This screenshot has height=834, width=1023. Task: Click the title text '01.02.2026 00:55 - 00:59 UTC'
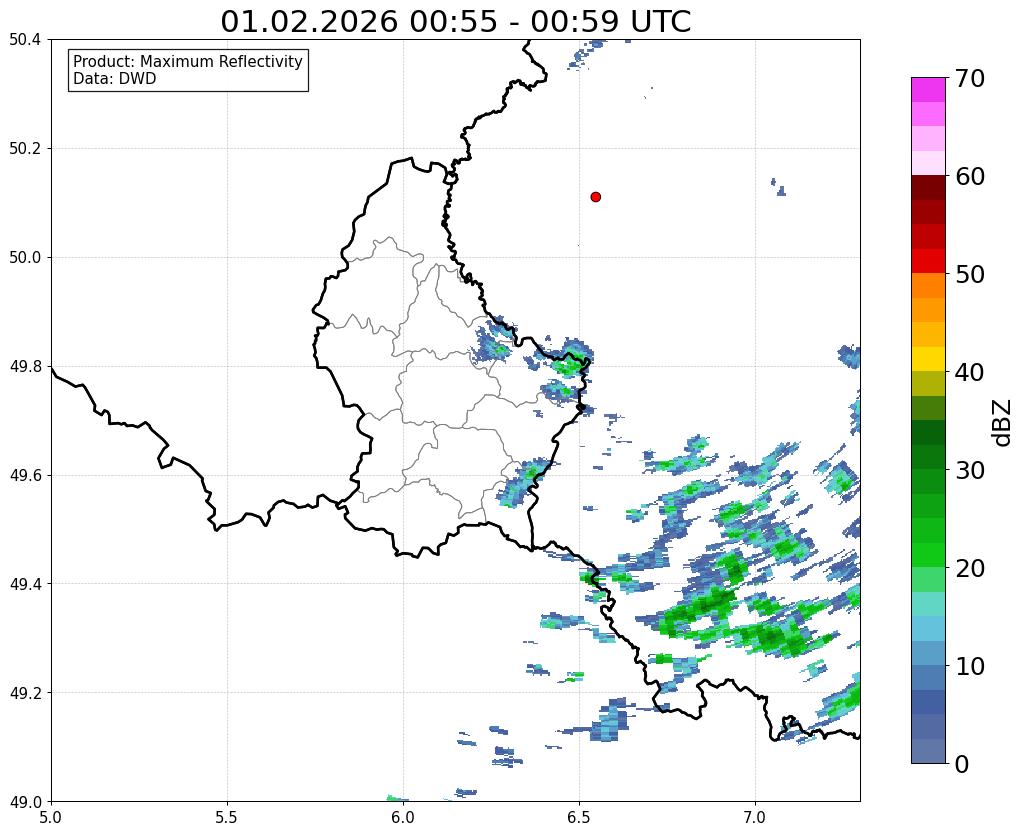455,22
